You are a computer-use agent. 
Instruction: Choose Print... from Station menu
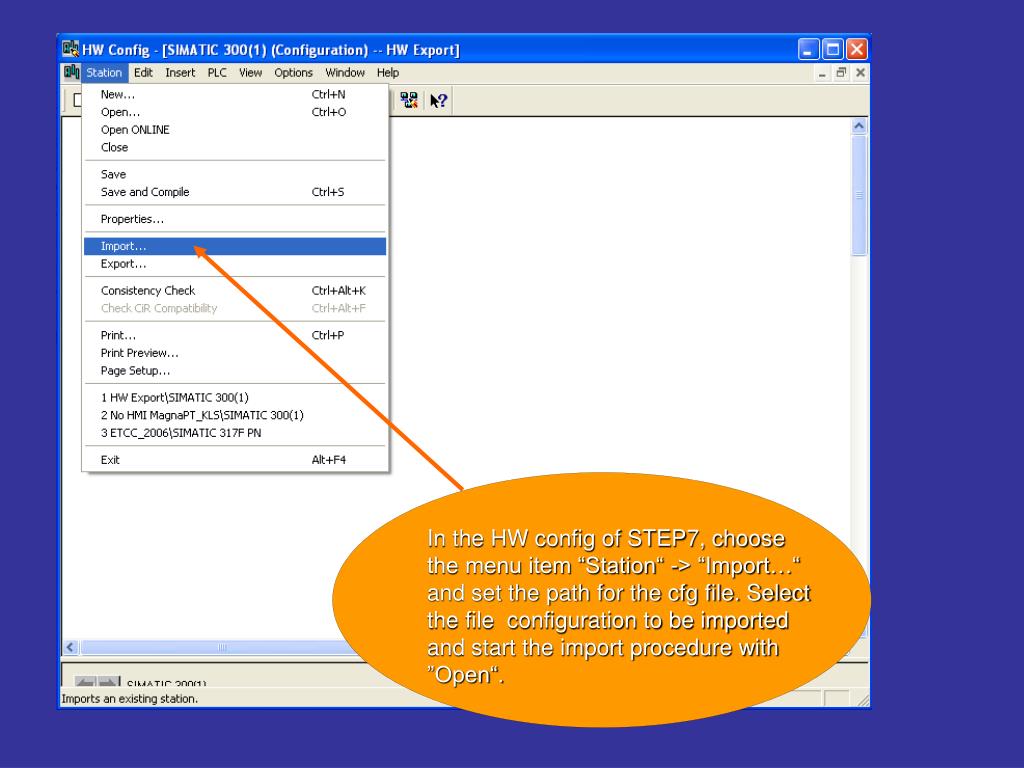(x=235, y=335)
